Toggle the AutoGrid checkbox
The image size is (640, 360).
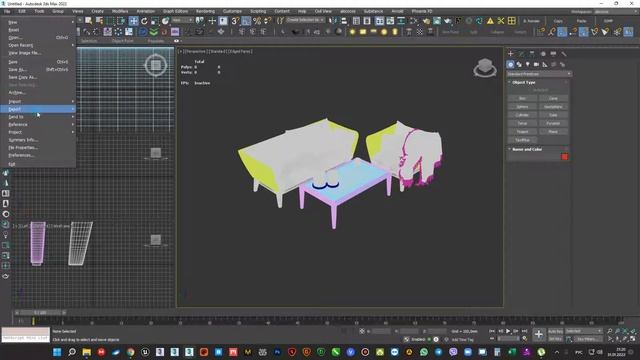pyautogui.click(x=540, y=90)
